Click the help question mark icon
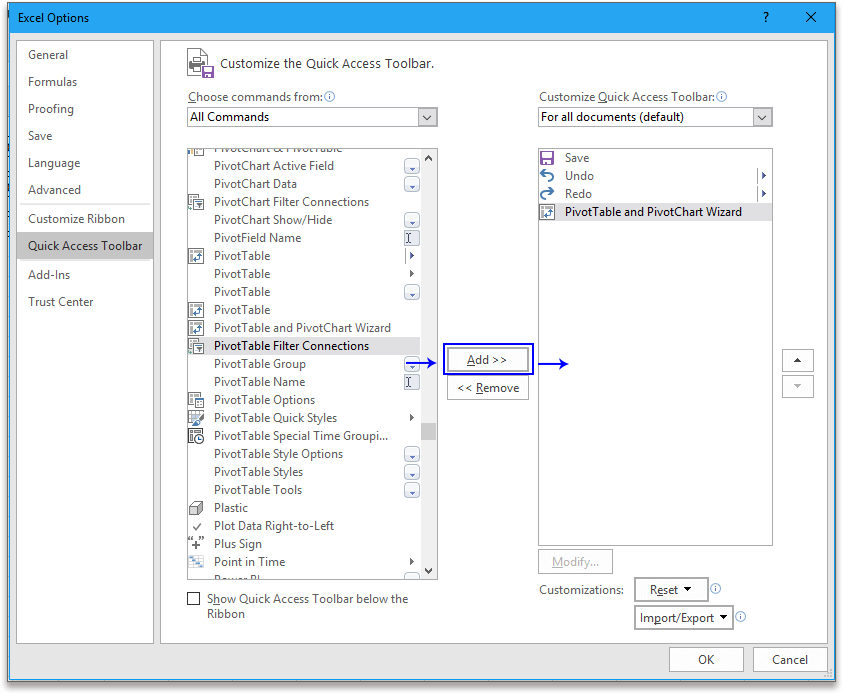The height and width of the screenshot is (694, 843). coord(766,17)
